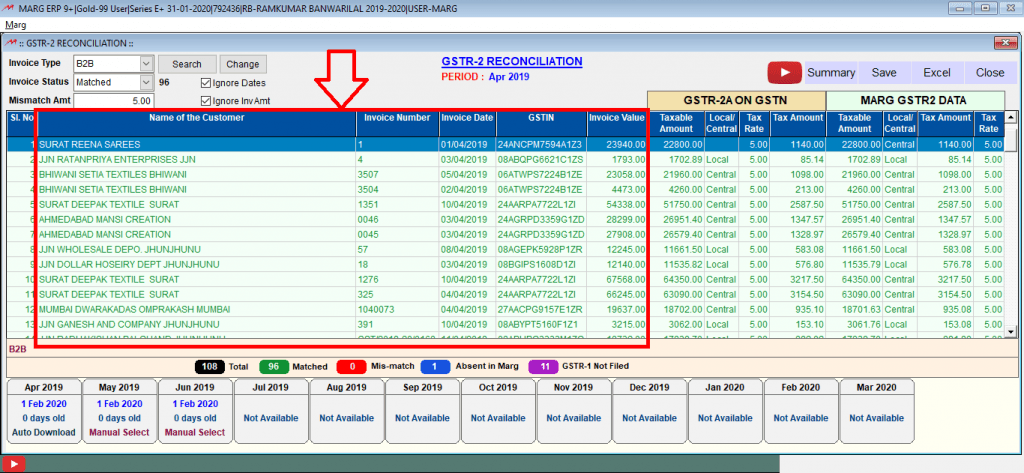Image resolution: width=1024 pixels, height=473 pixels.
Task: Click AHMEDABAD MANSI CREATION invoice 0045
Action: (505, 235)
